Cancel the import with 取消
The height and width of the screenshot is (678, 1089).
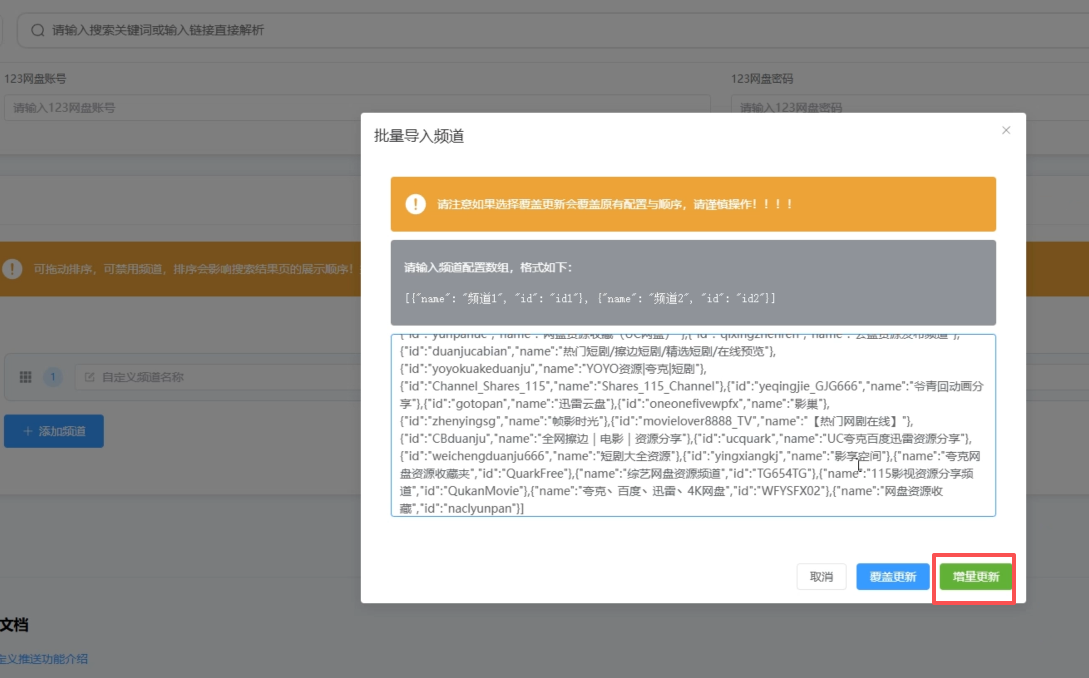point(821,577)
